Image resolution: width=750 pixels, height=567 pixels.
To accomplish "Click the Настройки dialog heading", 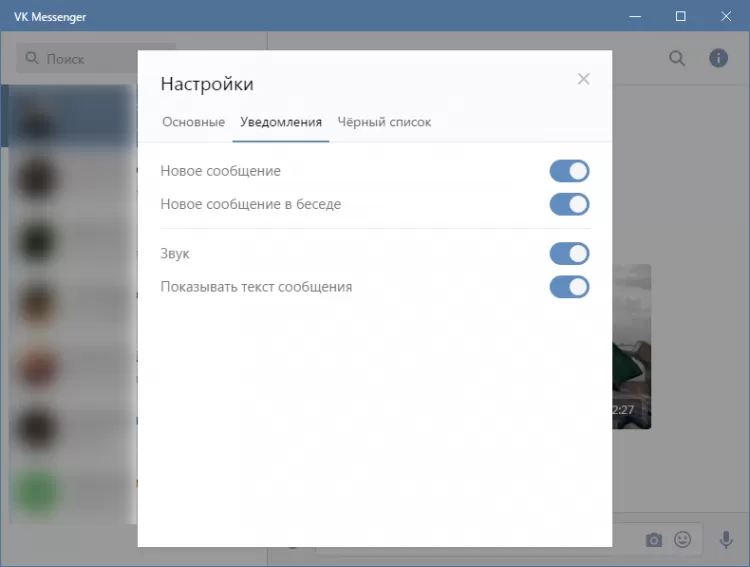I will tap(207, 84).
